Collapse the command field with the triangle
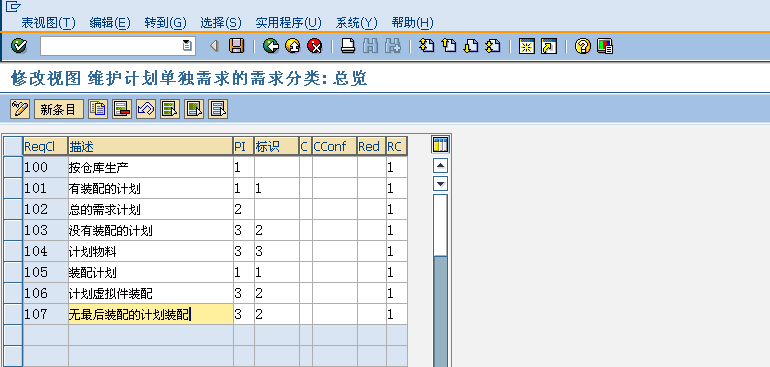This screenshot has width=770, height=367. coord(214,46)
